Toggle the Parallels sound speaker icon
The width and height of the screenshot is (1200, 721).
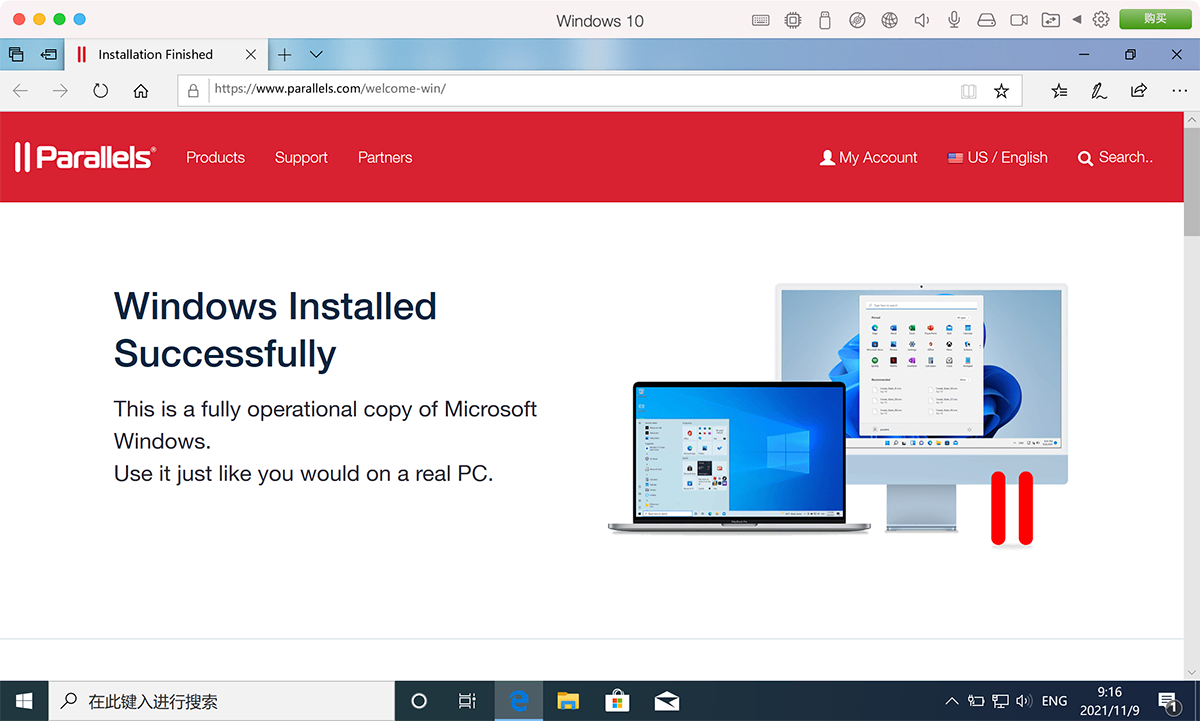922,20
